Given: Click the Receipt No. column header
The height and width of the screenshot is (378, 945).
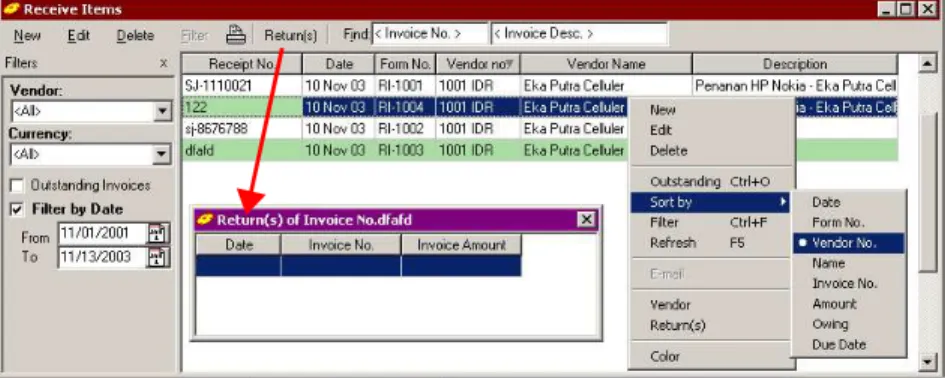Looking at the screenshot, I should point(242,64).
